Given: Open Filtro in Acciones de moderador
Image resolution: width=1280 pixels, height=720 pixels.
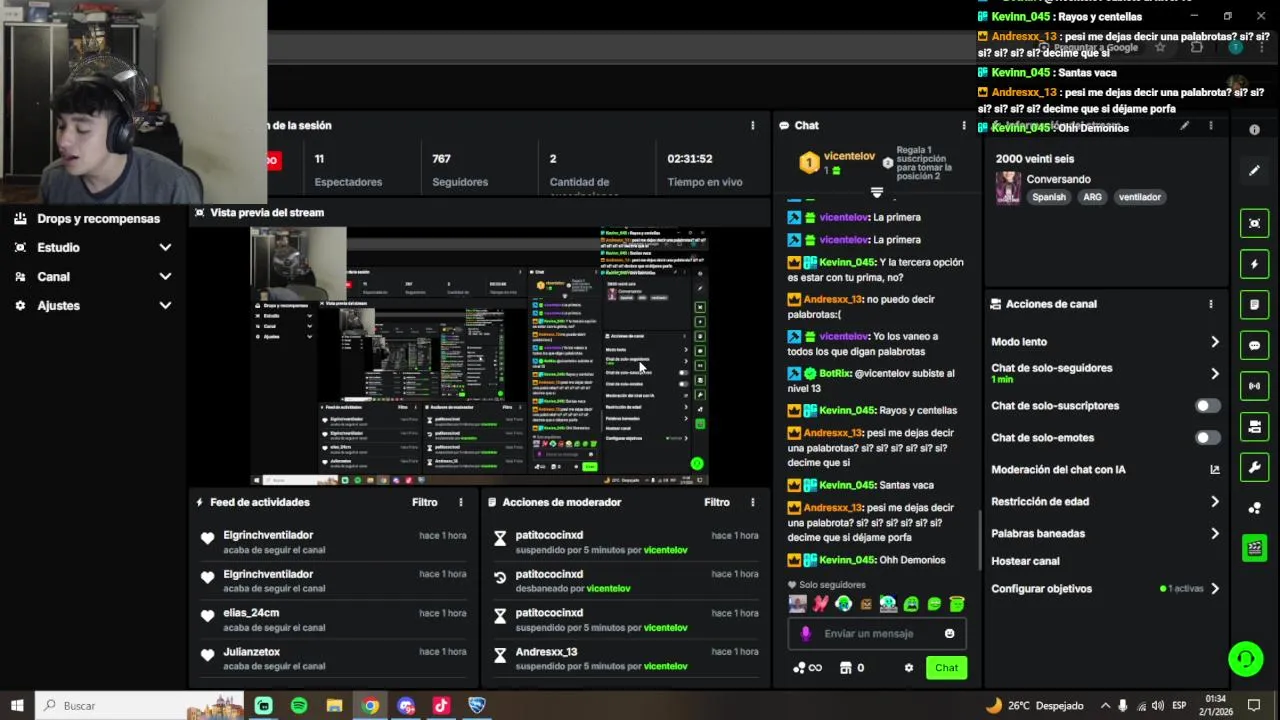Looking at the screenshot, I should pyautogui.click(x=717, y=502).
